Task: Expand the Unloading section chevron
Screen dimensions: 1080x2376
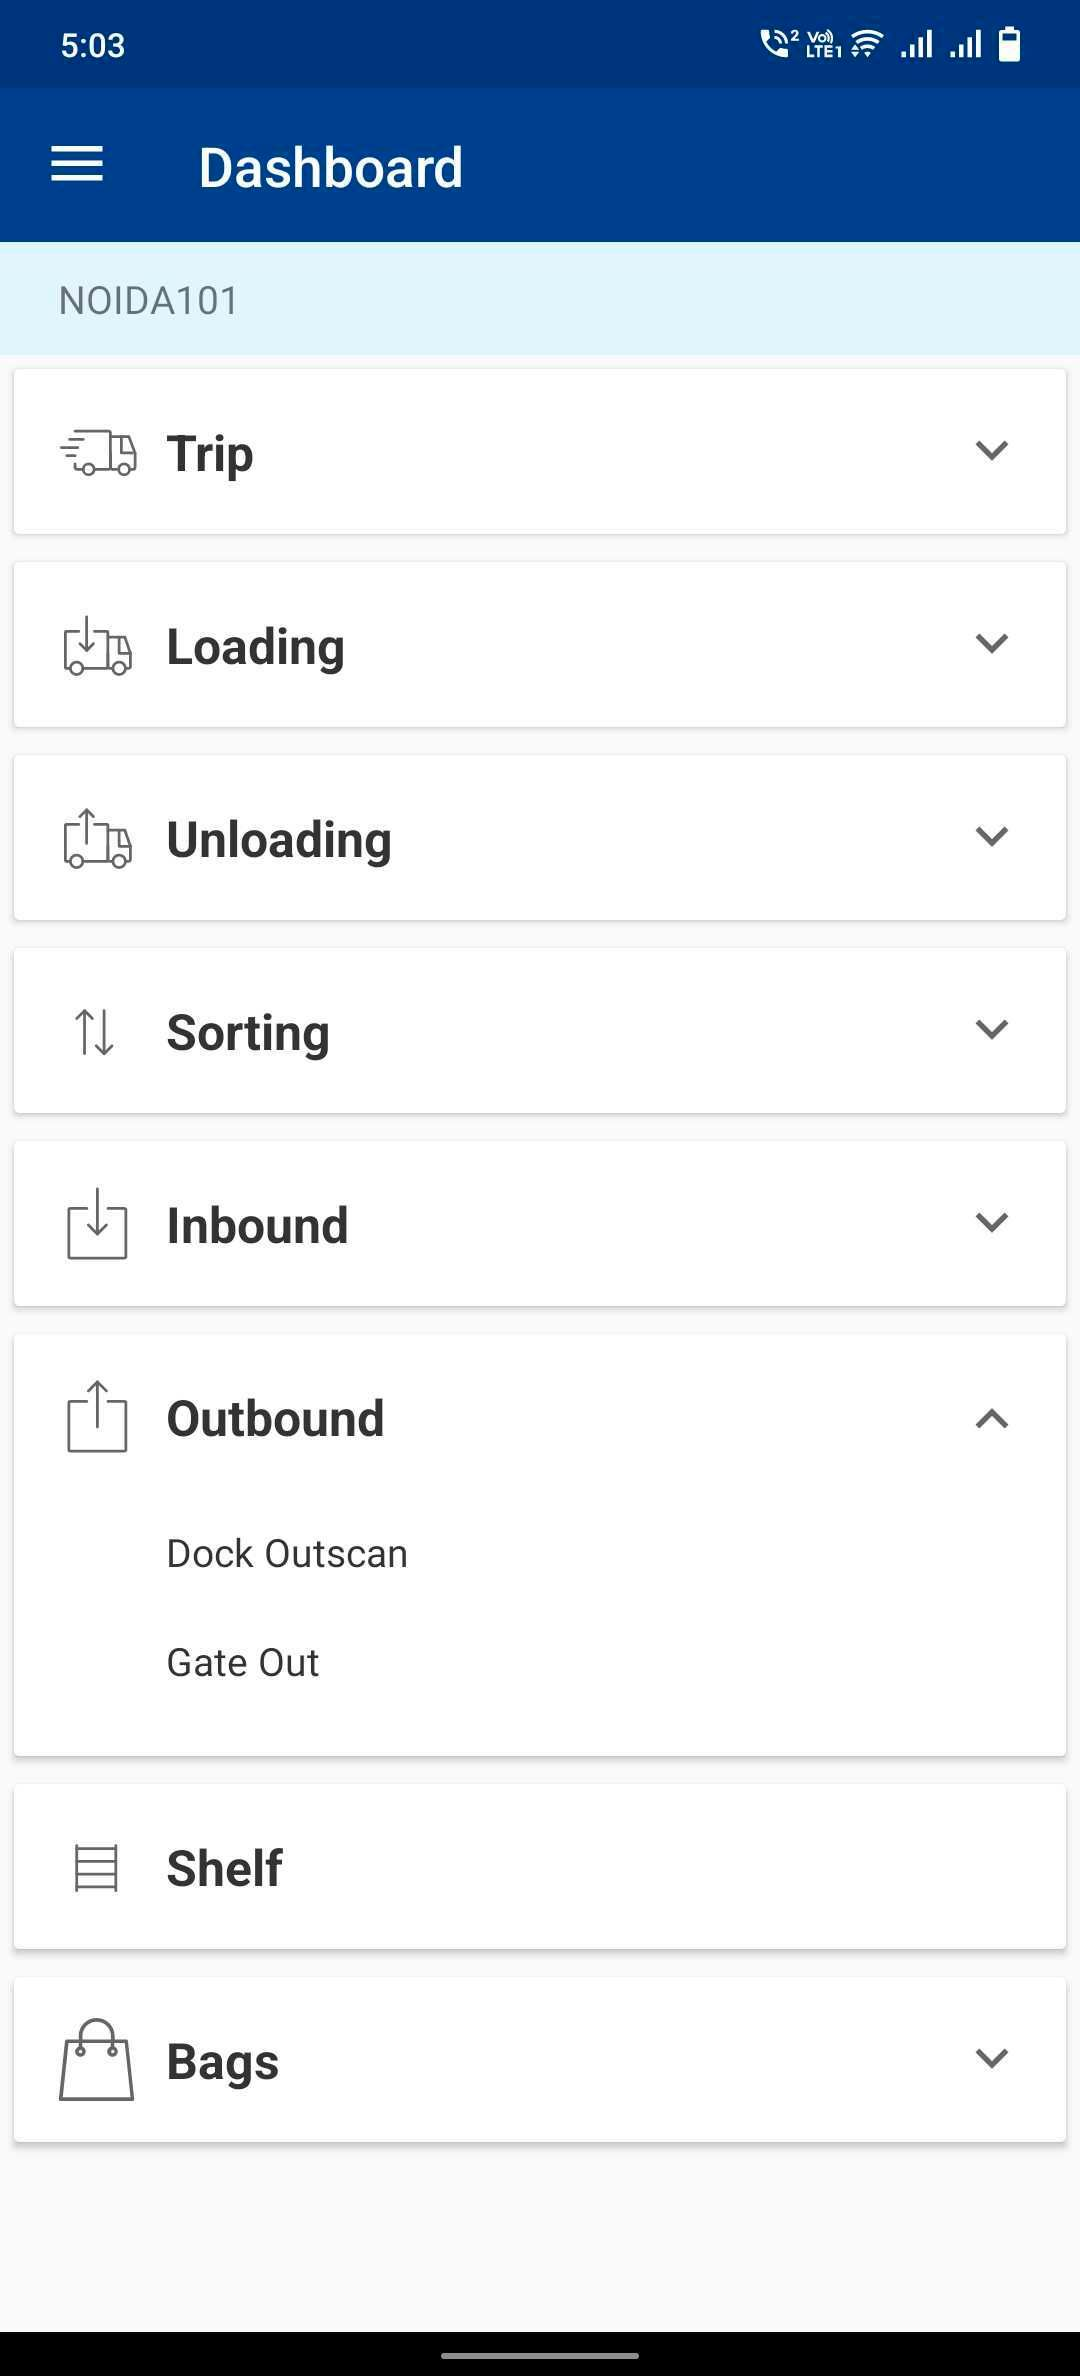Action: pos(991,836)
